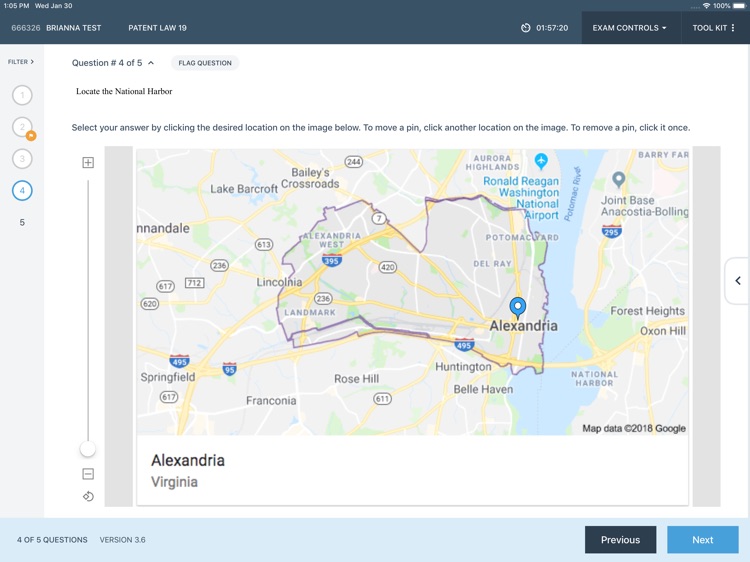
Task: Click the timer value 01:57:20
Action: pos(552,28)
